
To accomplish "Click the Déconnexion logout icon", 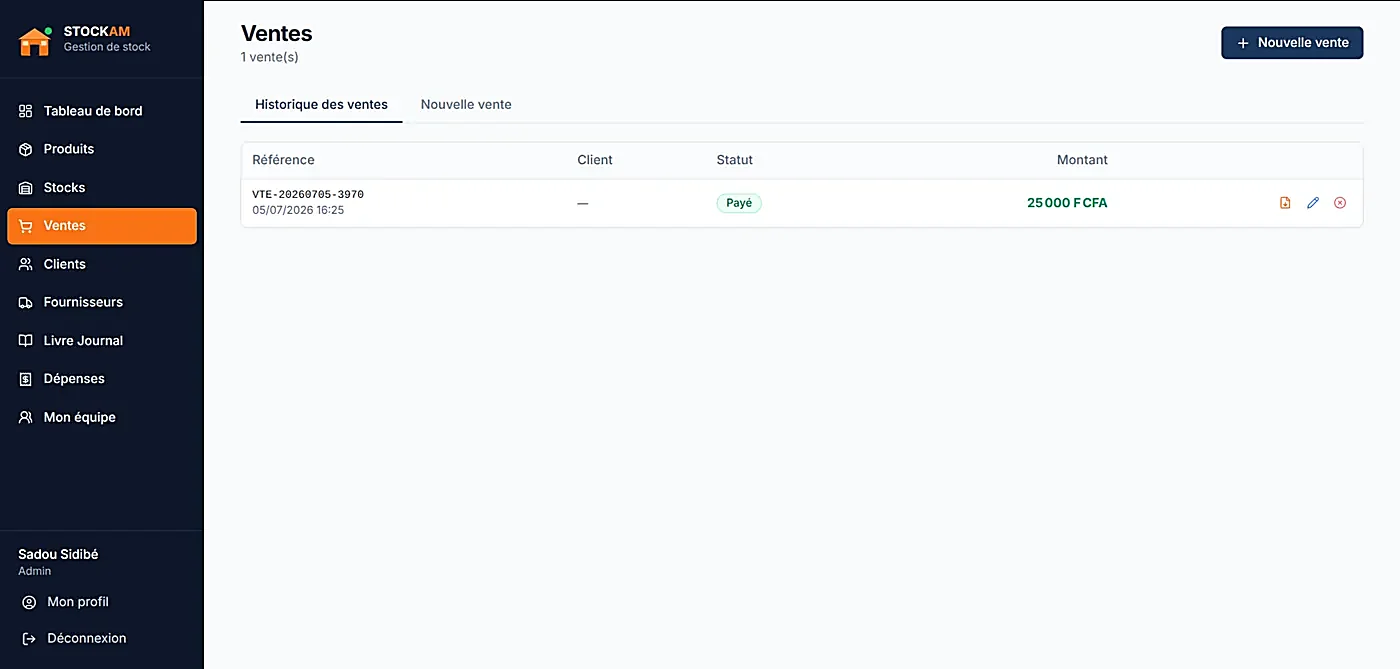I will (x=29, y=638).
